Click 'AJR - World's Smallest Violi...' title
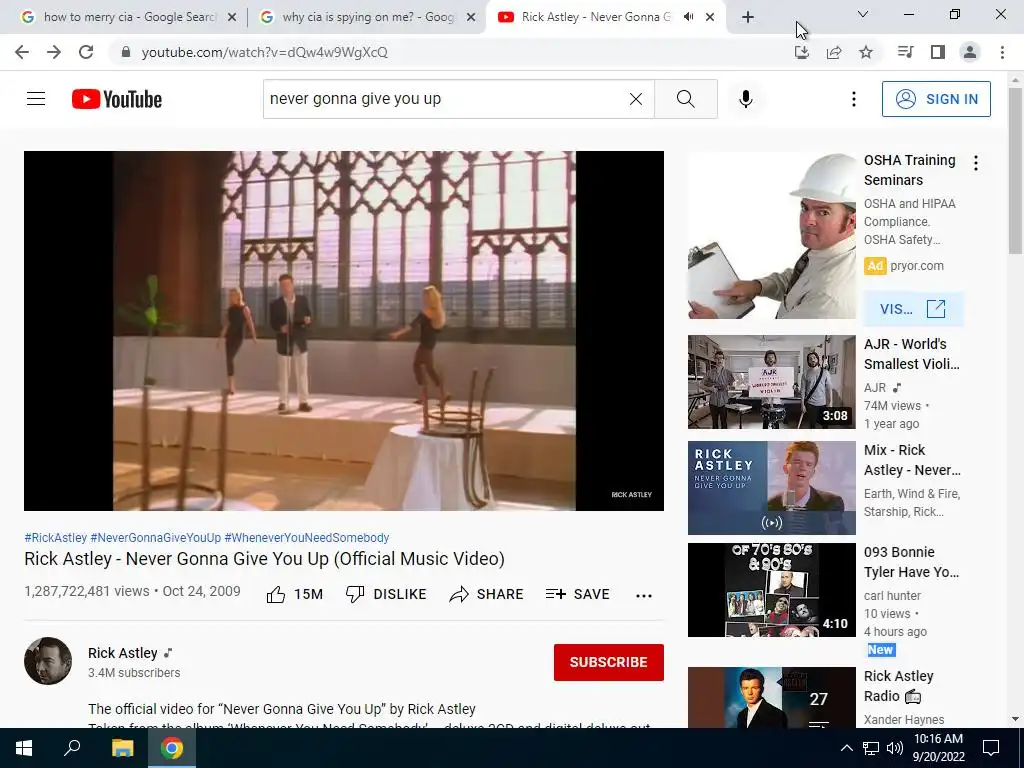The height and width of the screenshot is (768, 1024). click(912, 354)
